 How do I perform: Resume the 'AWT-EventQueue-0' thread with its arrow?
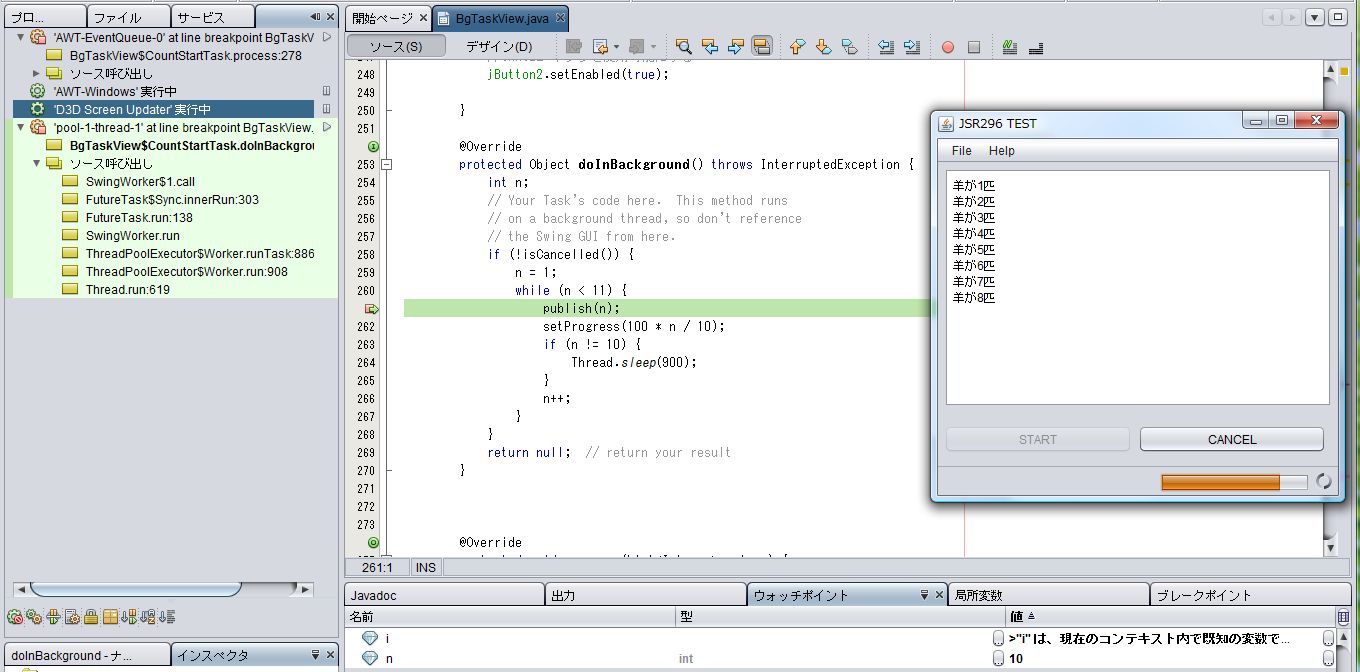tap(326, 37)
